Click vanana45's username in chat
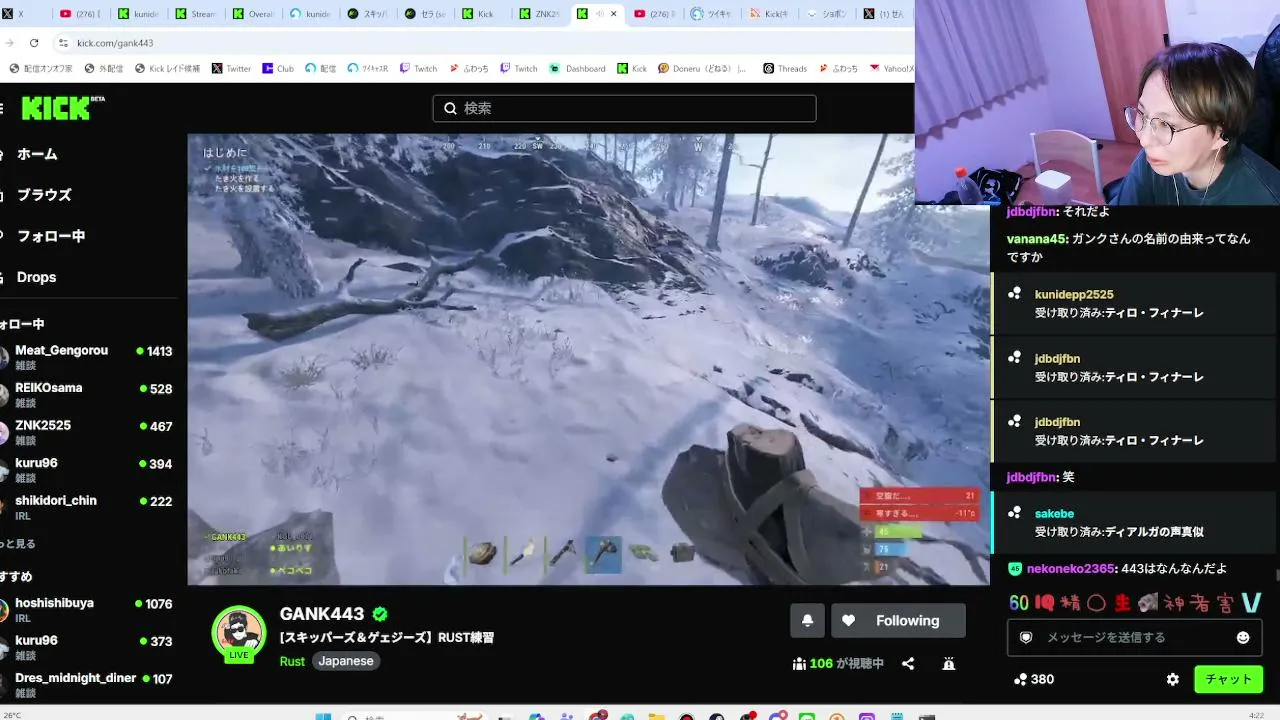 1036,239
